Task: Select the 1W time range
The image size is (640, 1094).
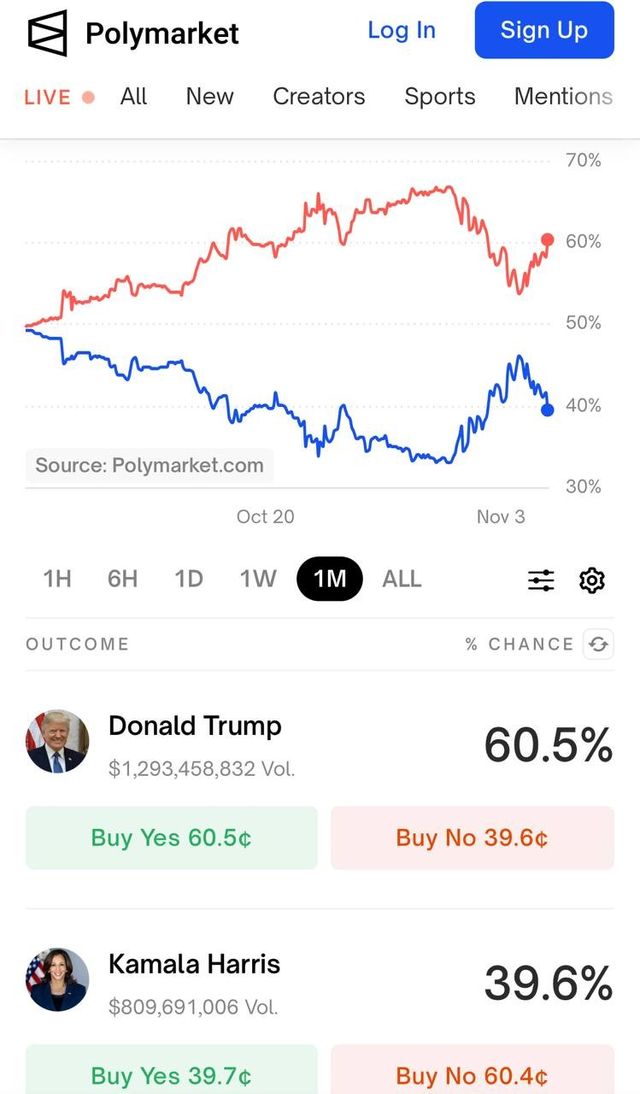Action: (x=257, y=579)
